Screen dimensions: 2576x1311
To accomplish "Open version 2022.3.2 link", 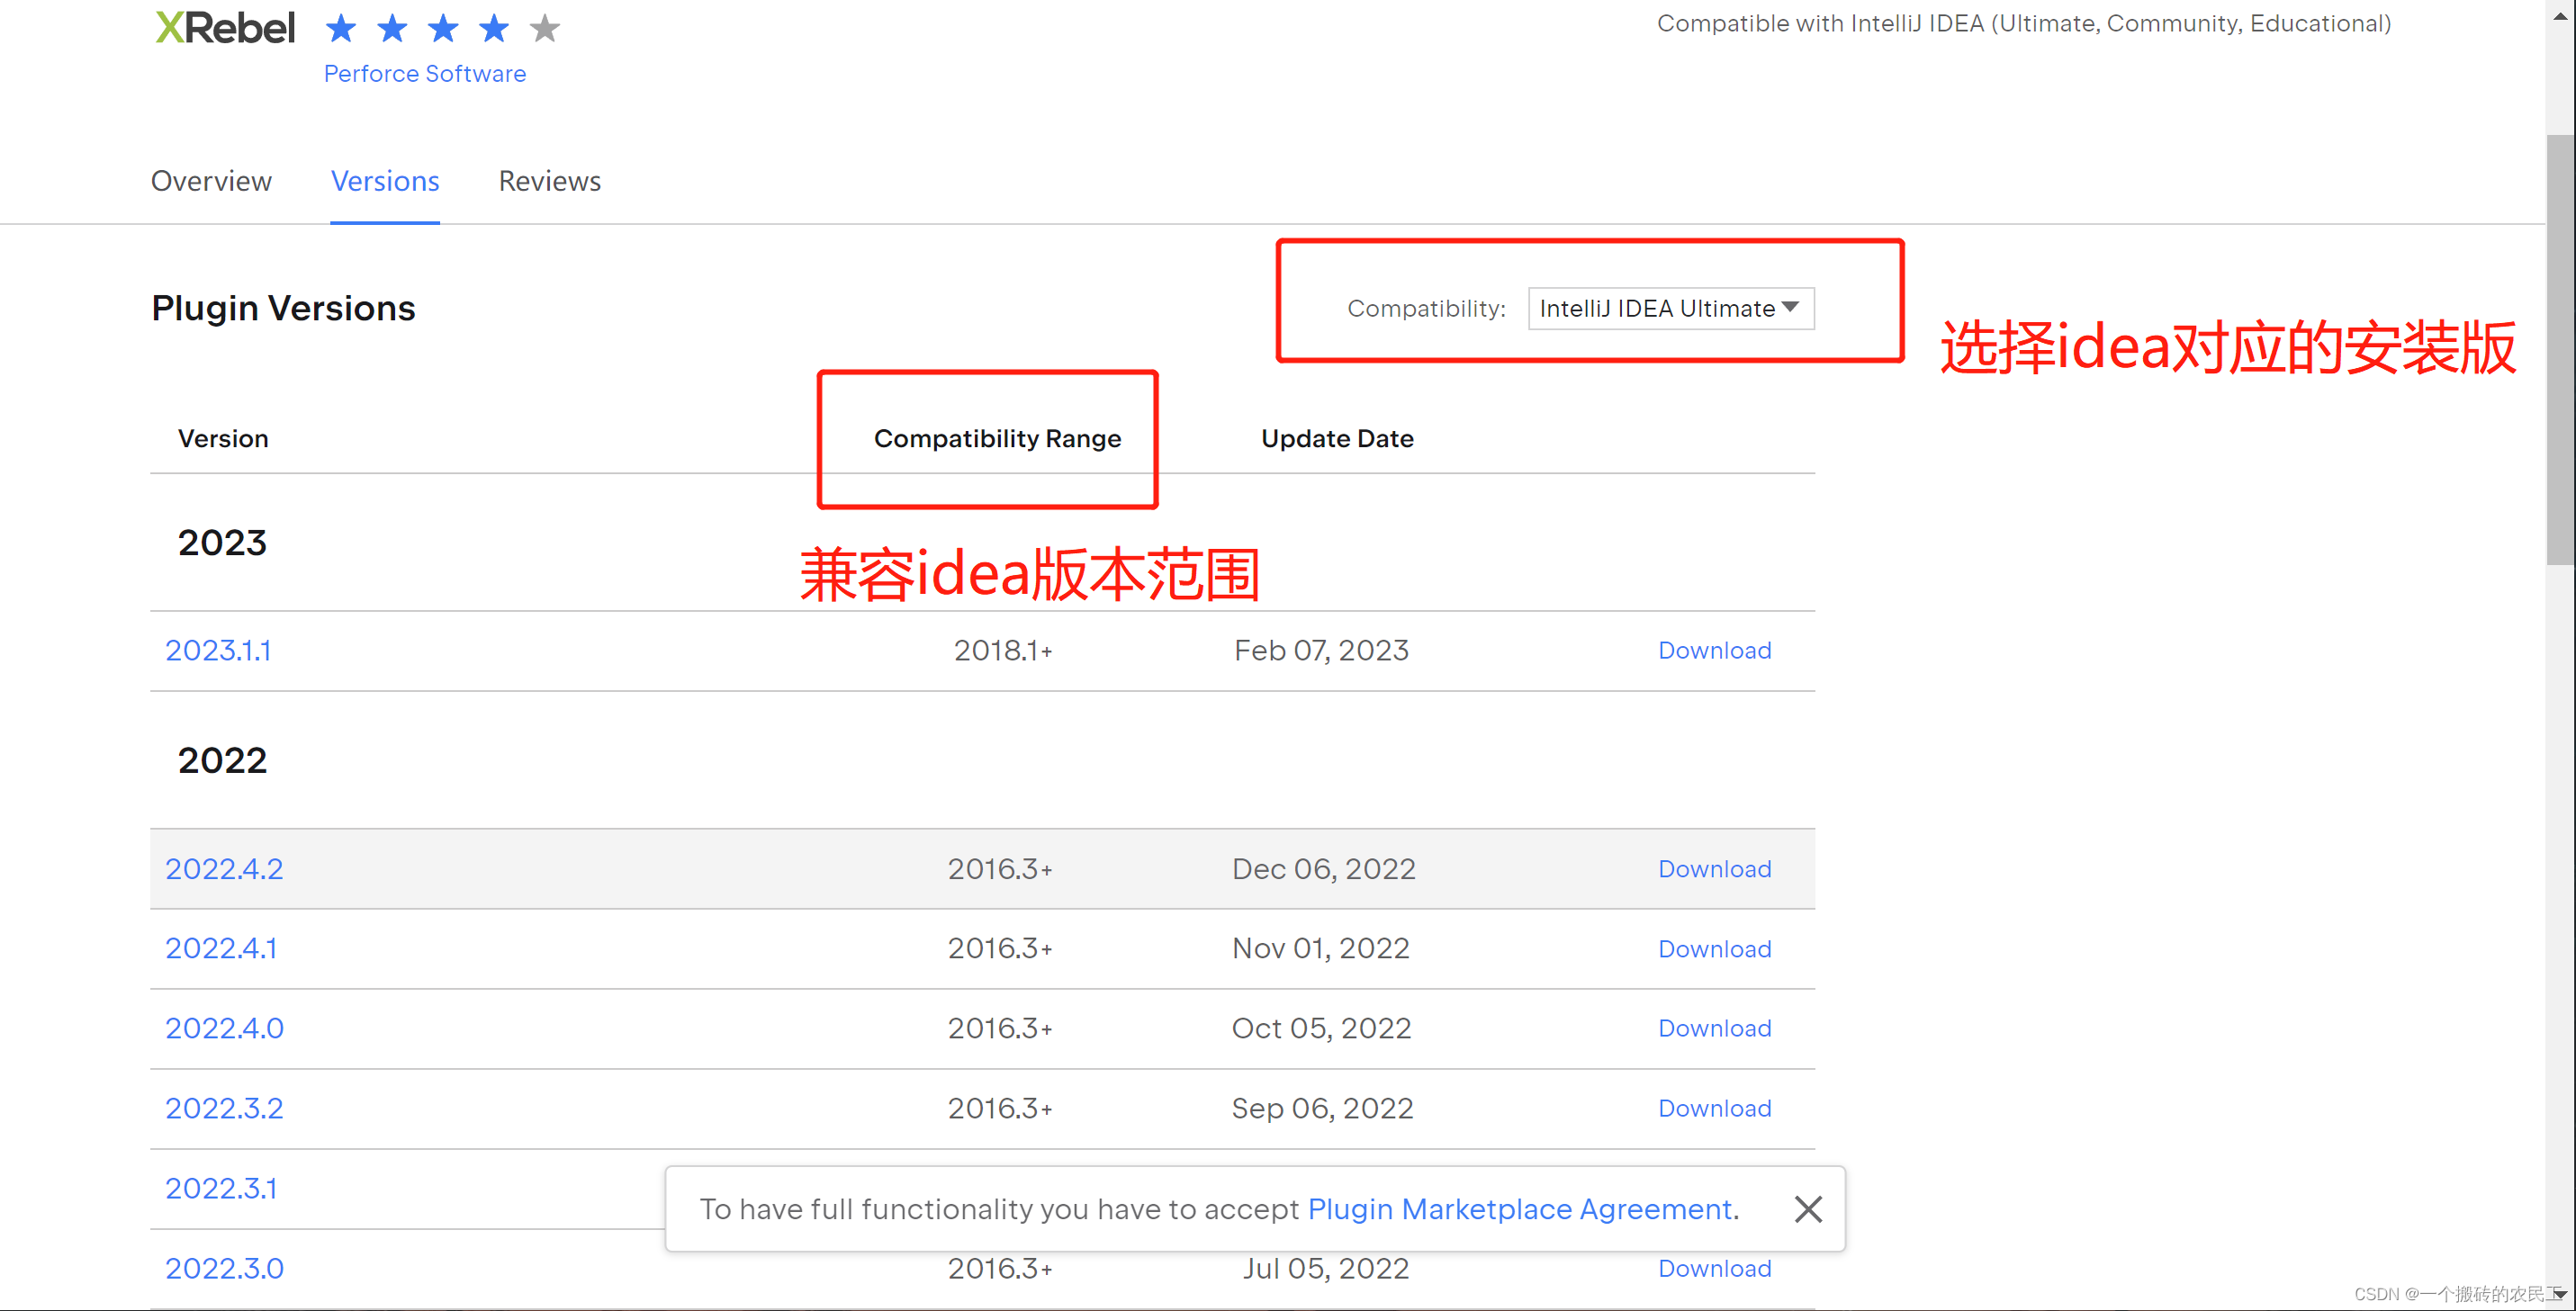I will (x=224, y=1108).
